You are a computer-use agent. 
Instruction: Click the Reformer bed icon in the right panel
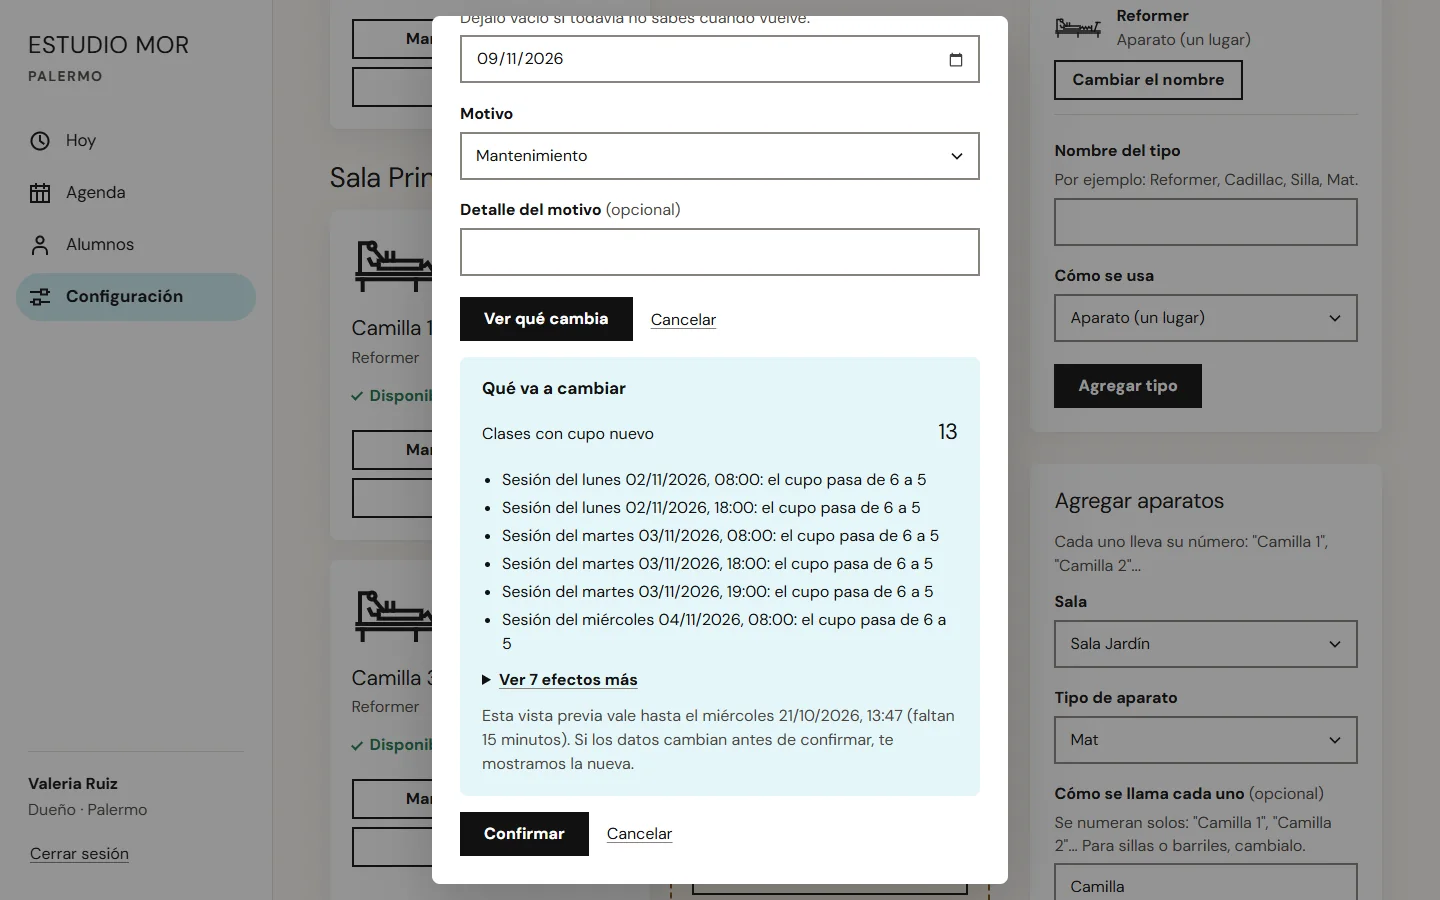pyautogui.click(x=1078, y=28)
